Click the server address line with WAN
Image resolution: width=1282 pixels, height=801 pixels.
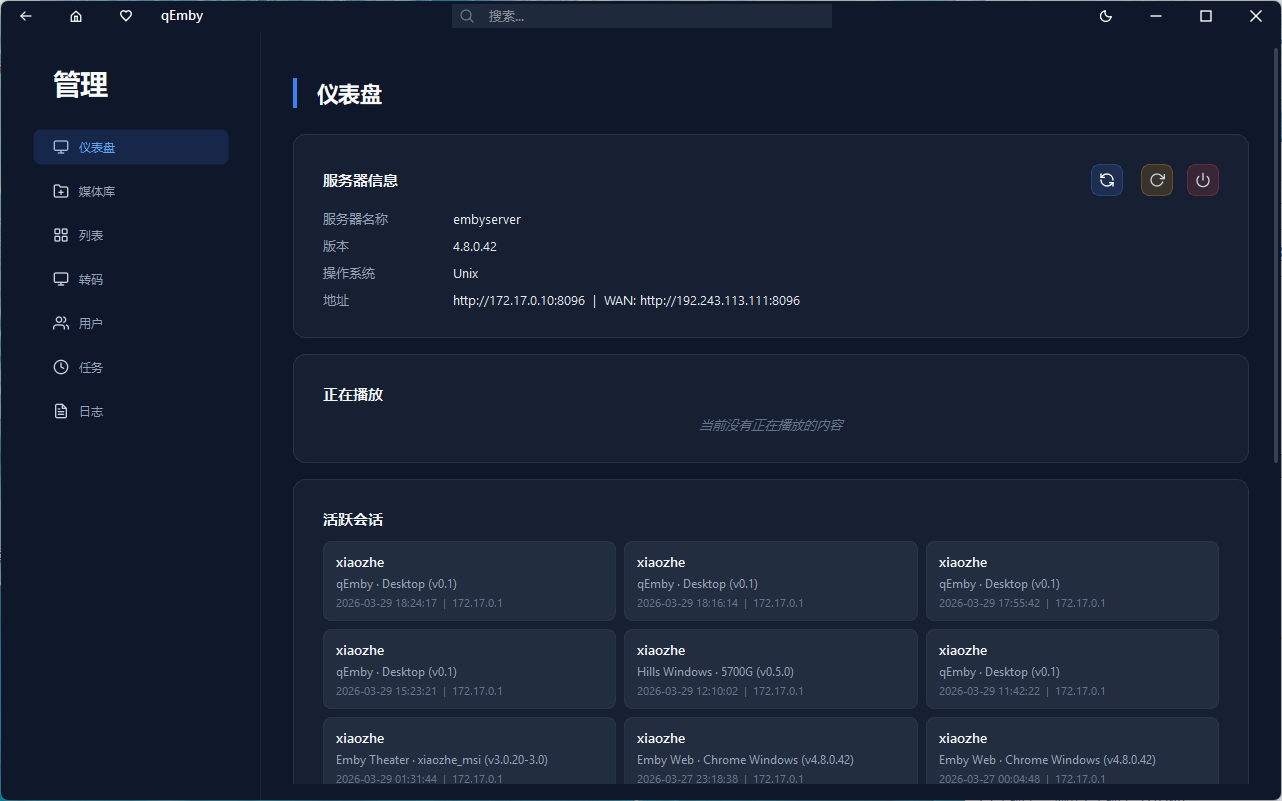tap(626, 300)
